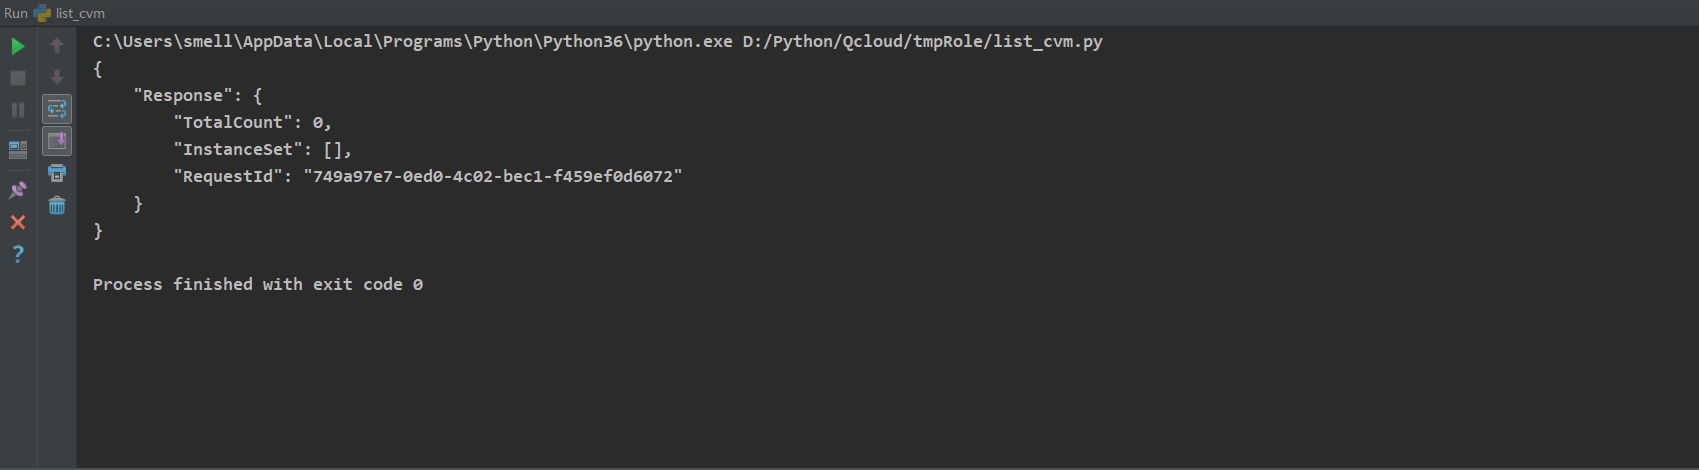Click the Stop process square icon
1699x470 pixels.
18,78
